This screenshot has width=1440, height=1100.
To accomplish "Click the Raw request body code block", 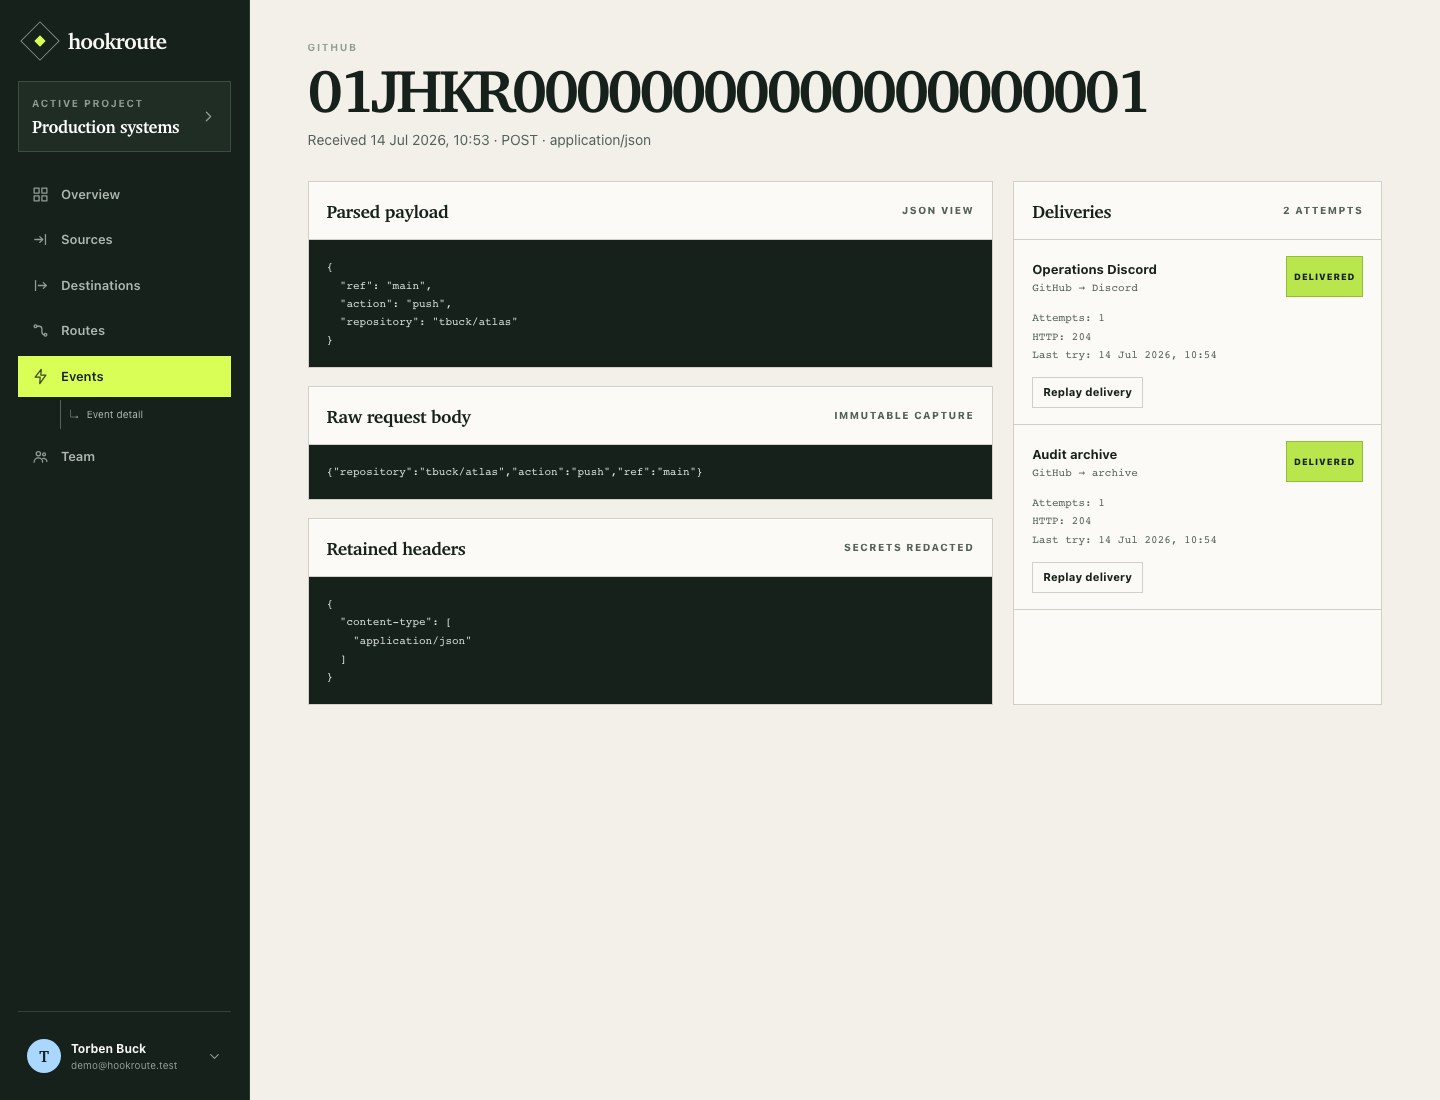I will [x=650, y=472].
